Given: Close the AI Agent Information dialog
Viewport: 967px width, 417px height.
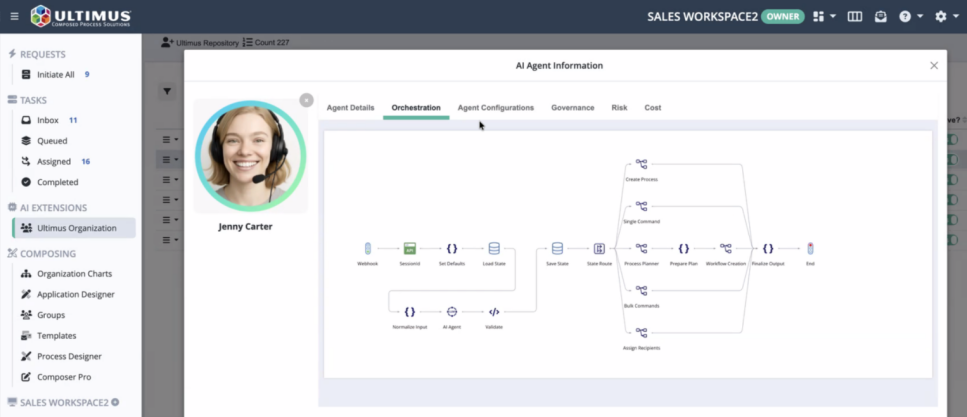Looking at the screenshot, I should [x=934, y=65].
